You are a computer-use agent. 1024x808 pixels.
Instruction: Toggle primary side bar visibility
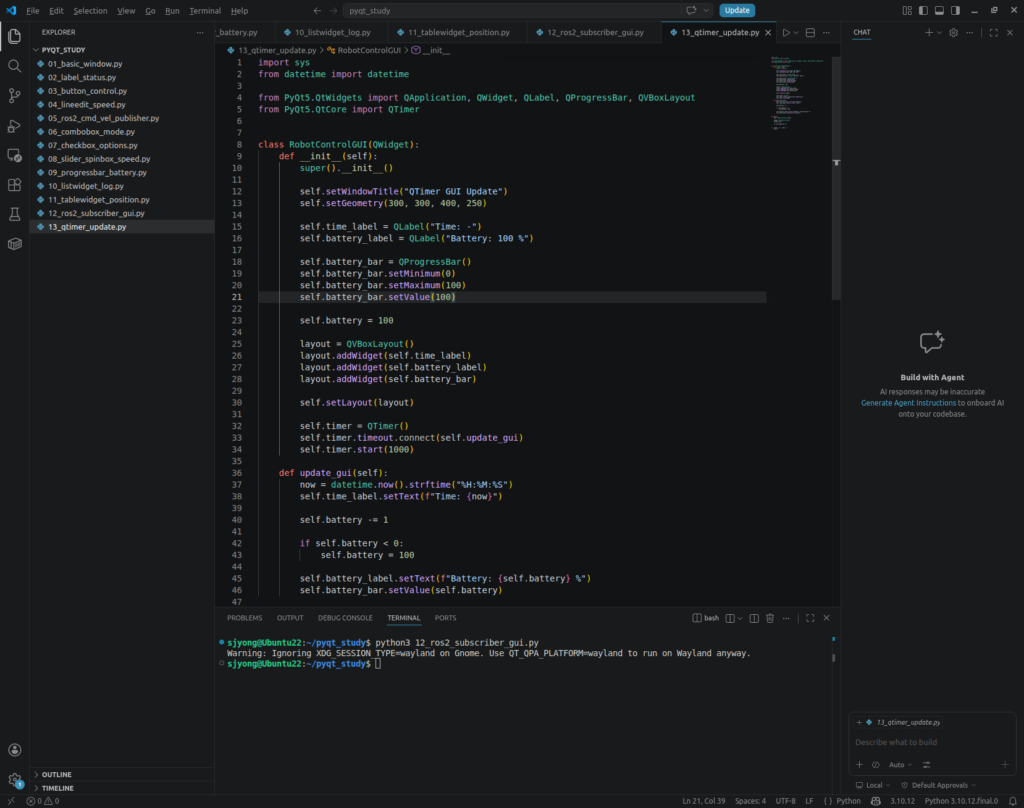click(923, 10)
